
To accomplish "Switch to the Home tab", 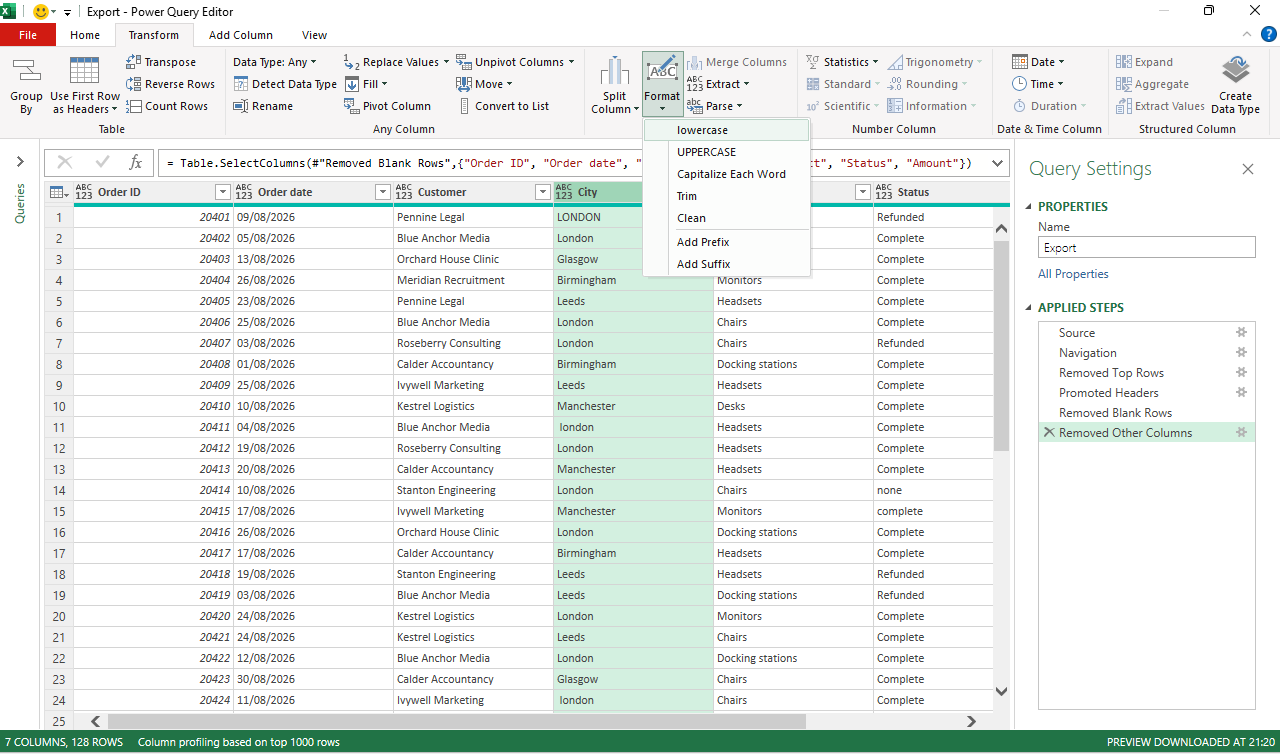I will pos(85,35).
